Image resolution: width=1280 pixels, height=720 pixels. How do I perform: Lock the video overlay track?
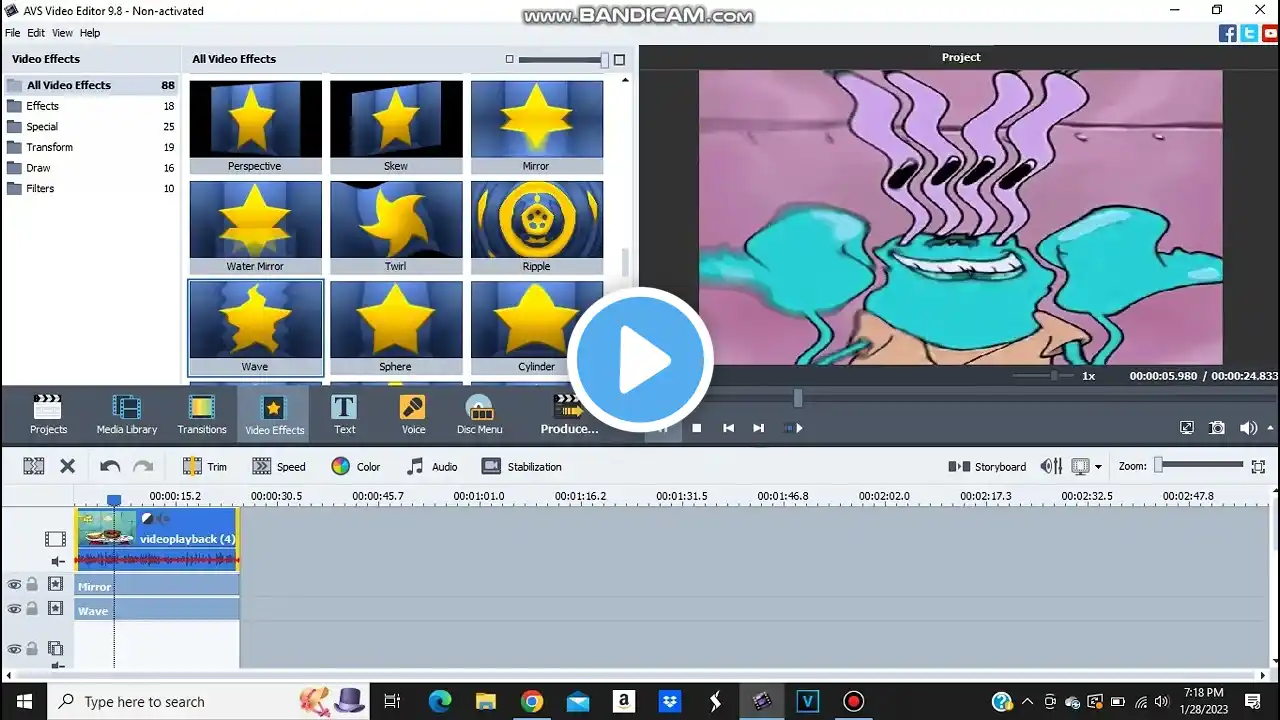[x=32, y=649]
